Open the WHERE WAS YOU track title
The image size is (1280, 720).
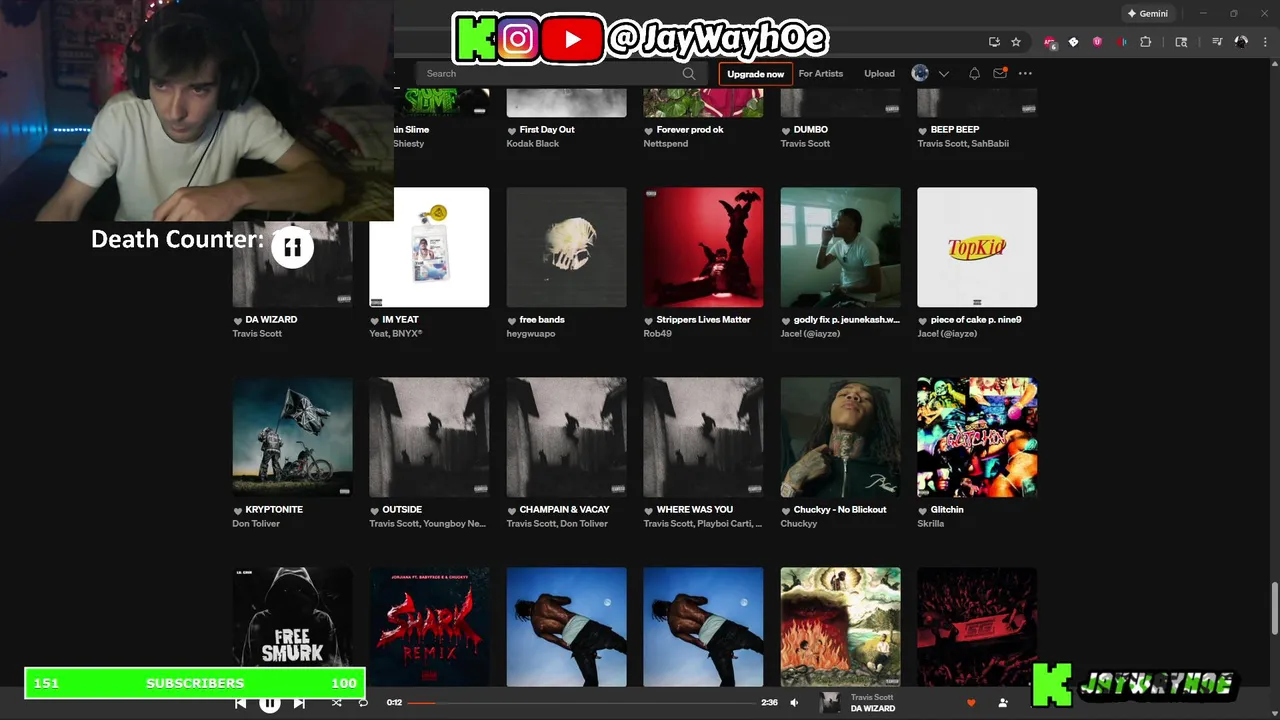click(694, 509)
